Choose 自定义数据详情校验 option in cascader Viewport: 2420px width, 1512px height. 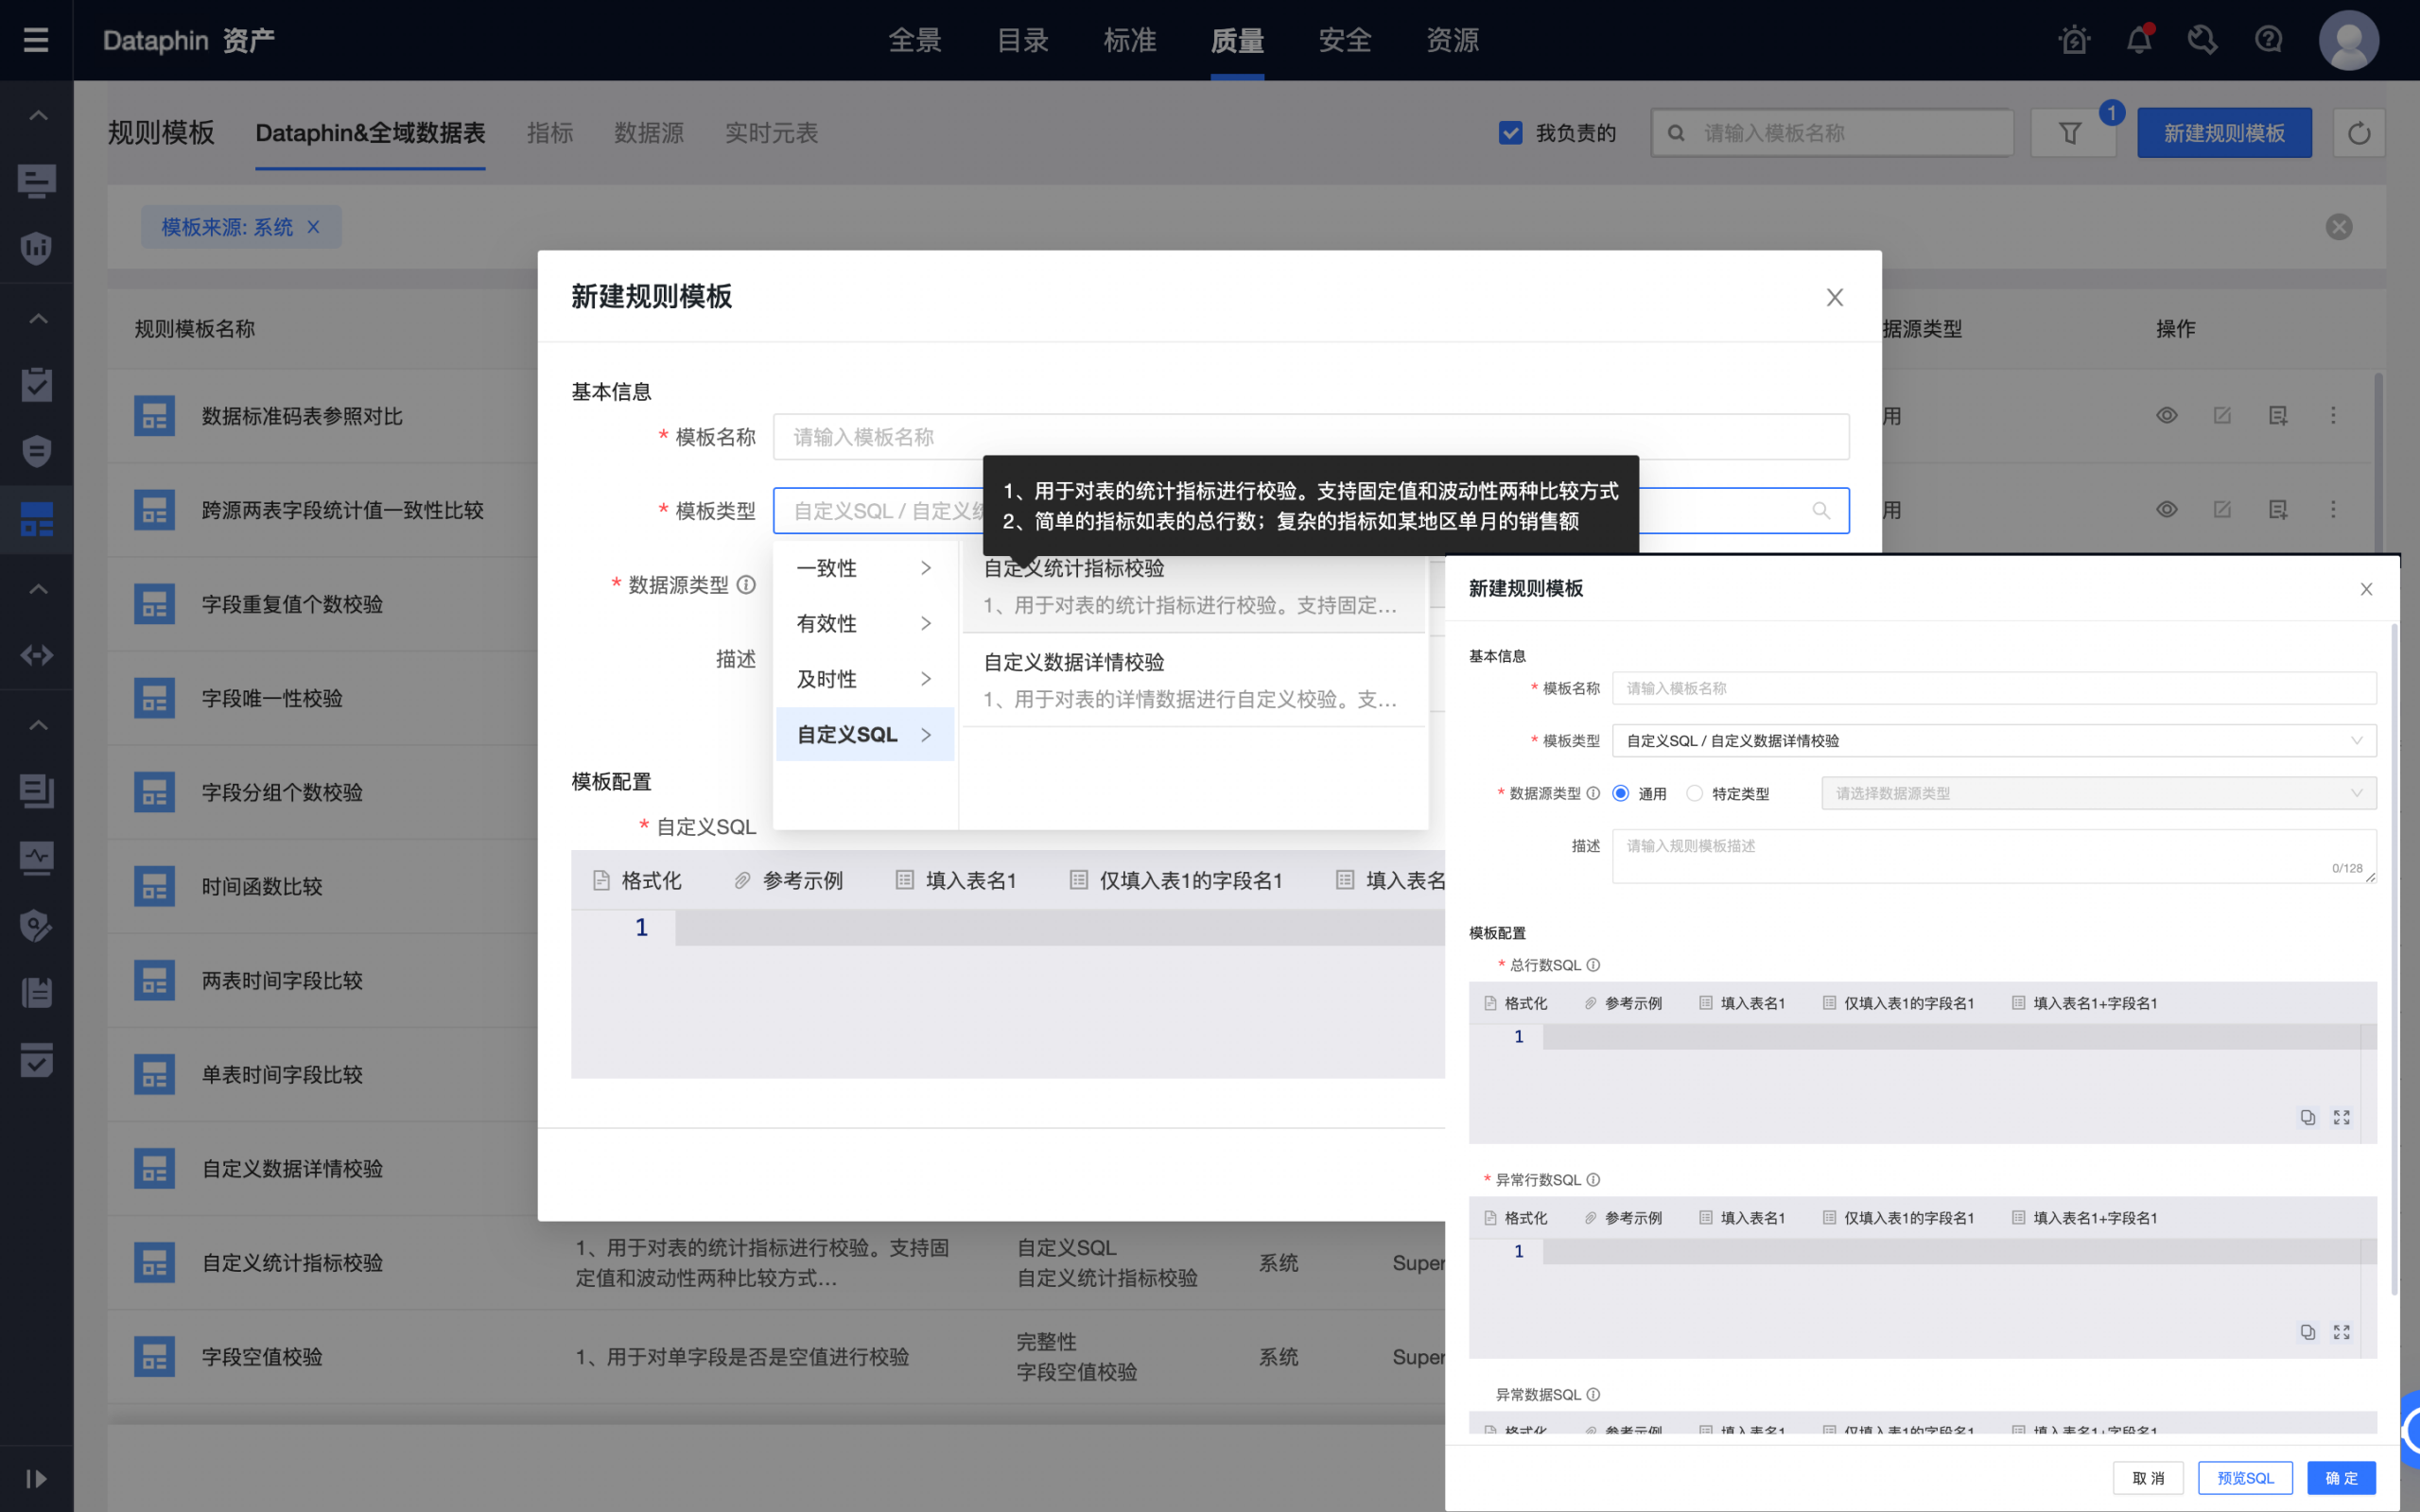[1194, 680]
